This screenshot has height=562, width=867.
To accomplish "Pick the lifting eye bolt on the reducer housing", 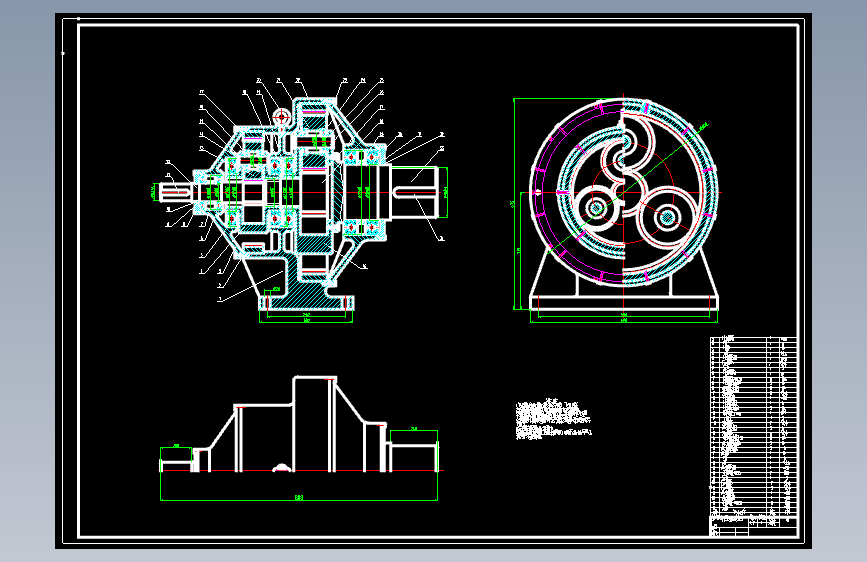I will pyautogui.click(x=282, y=118).
